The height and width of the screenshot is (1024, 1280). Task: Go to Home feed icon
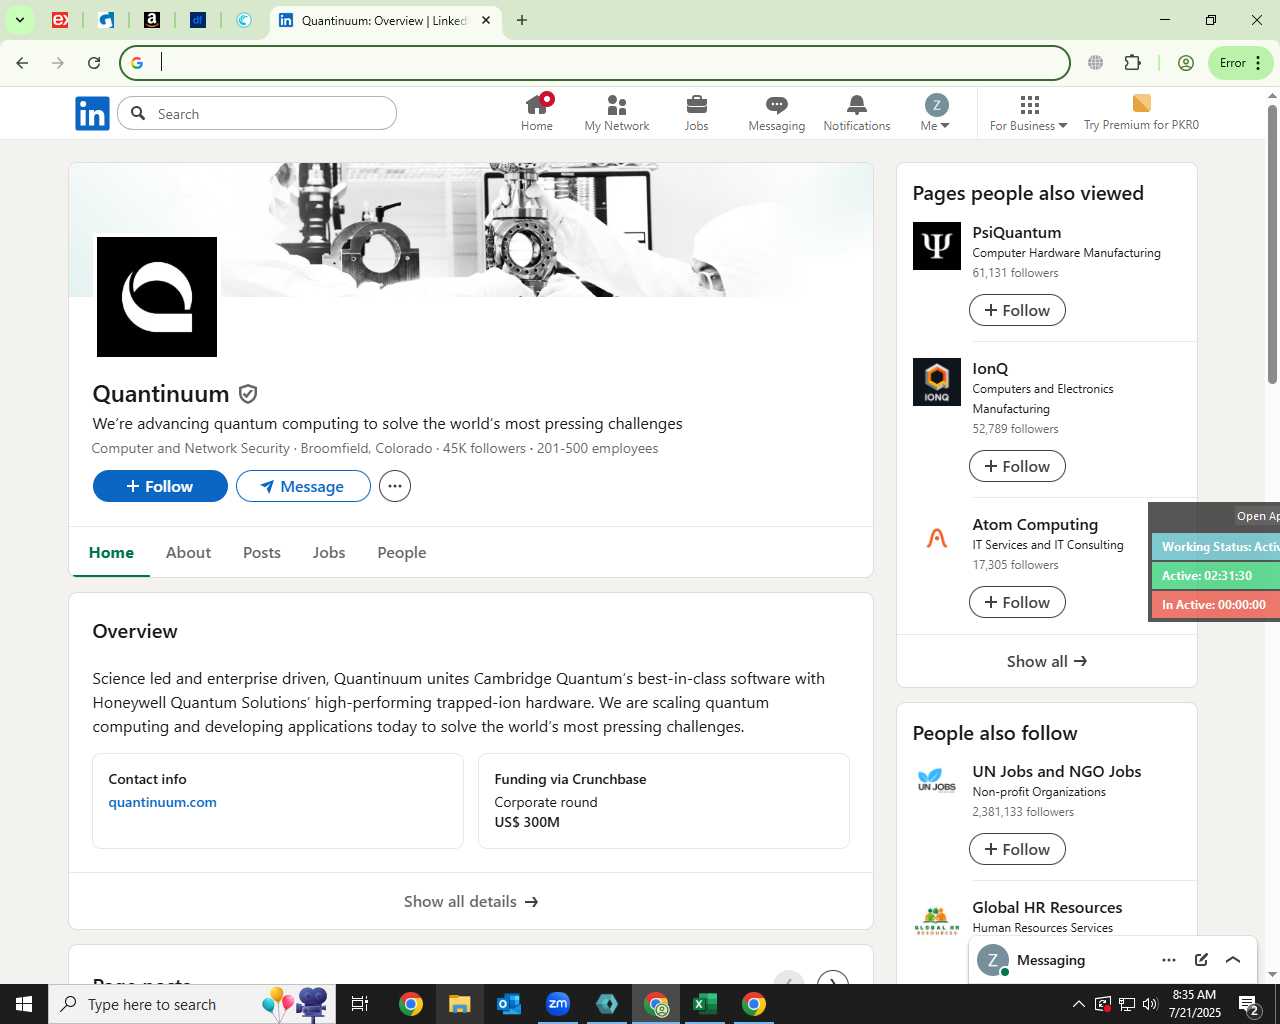[x=537, y=112]
